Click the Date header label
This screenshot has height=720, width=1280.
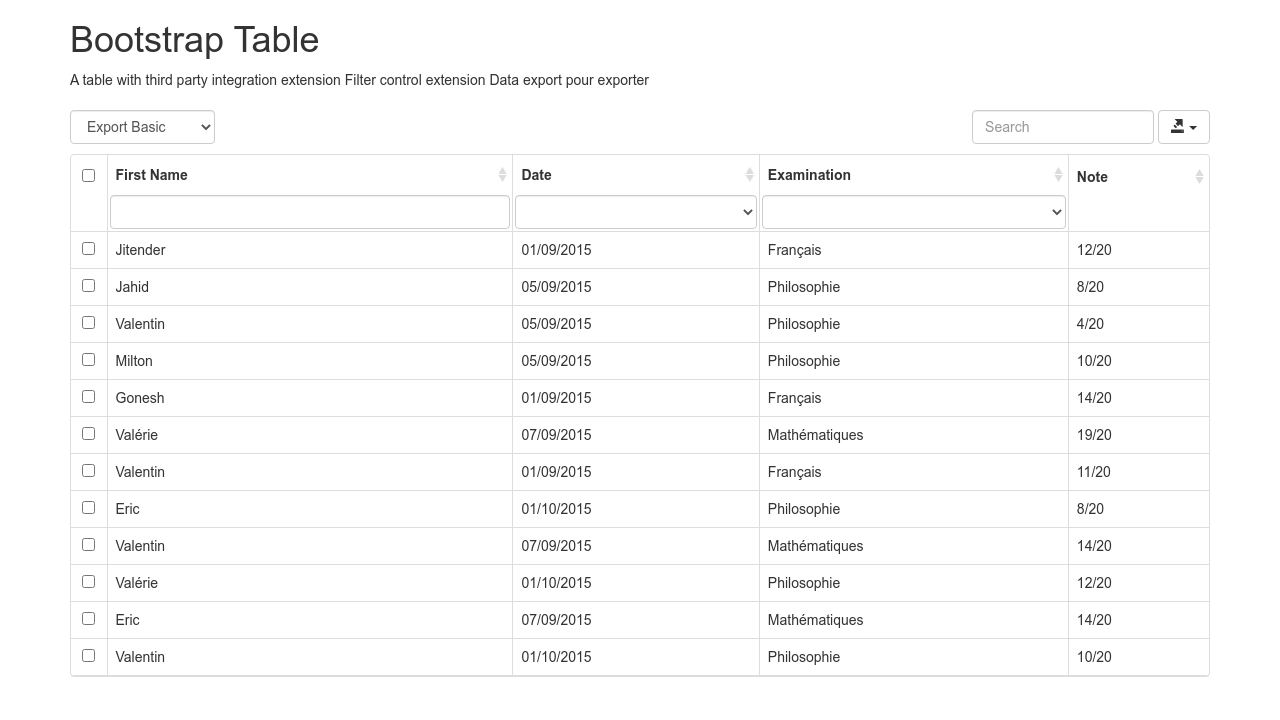point(536,175)
